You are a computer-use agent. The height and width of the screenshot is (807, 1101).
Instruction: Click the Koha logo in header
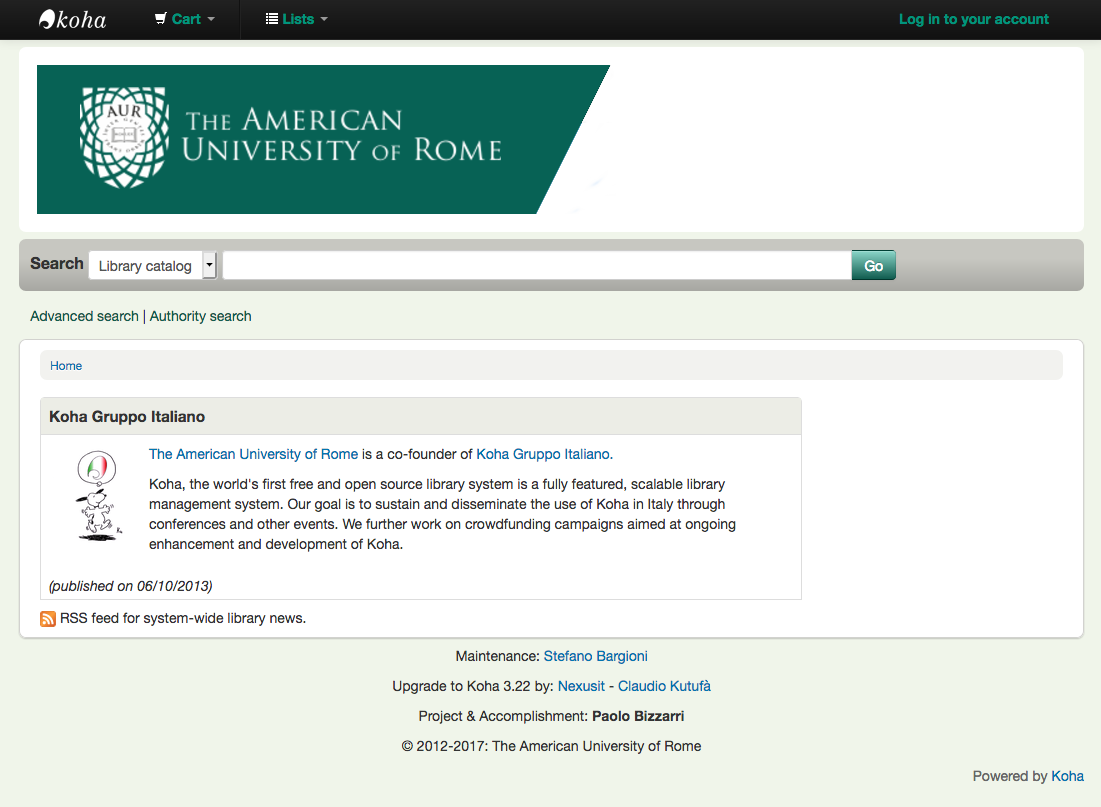coord(72,20)
